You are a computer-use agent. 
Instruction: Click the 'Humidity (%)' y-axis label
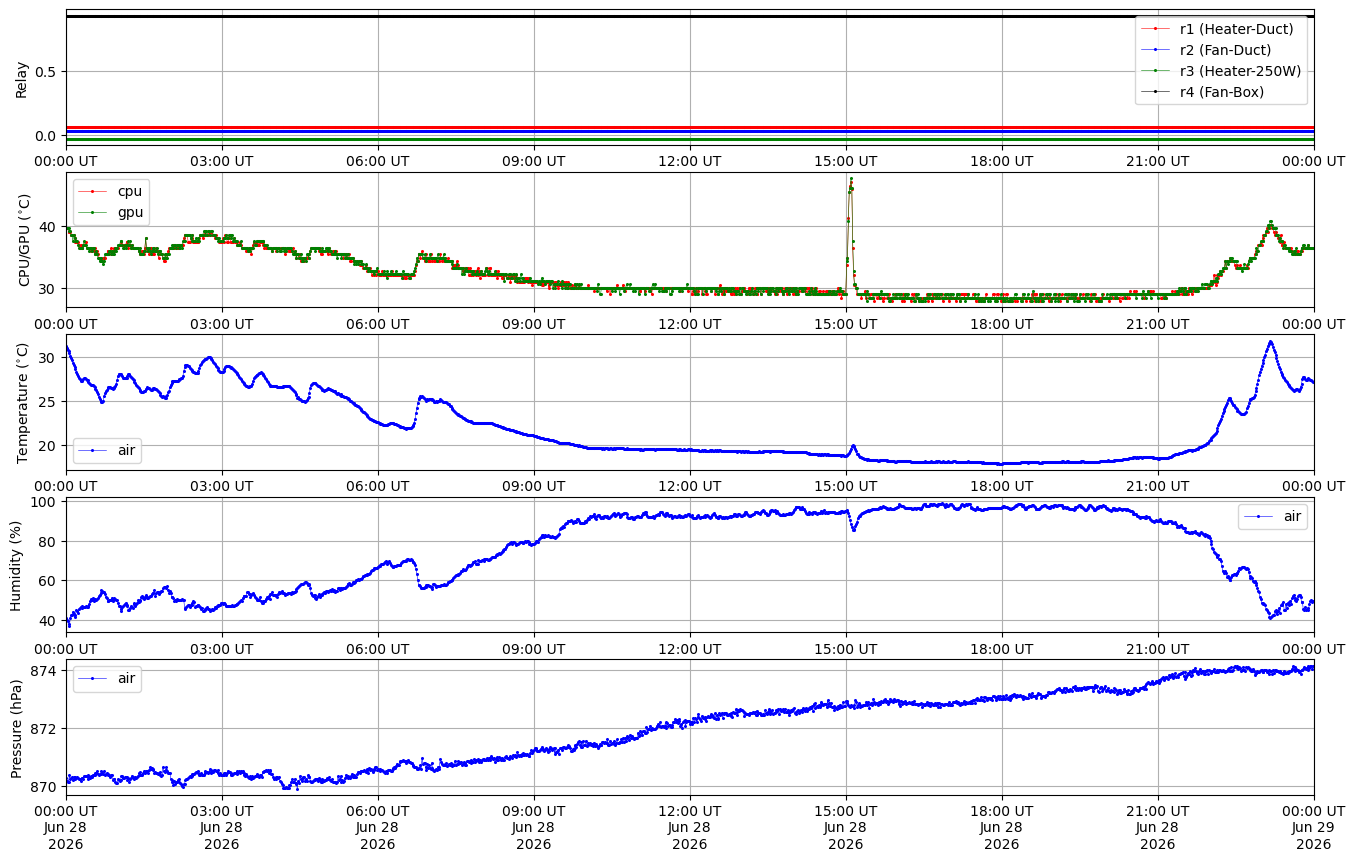pos(15,565)
